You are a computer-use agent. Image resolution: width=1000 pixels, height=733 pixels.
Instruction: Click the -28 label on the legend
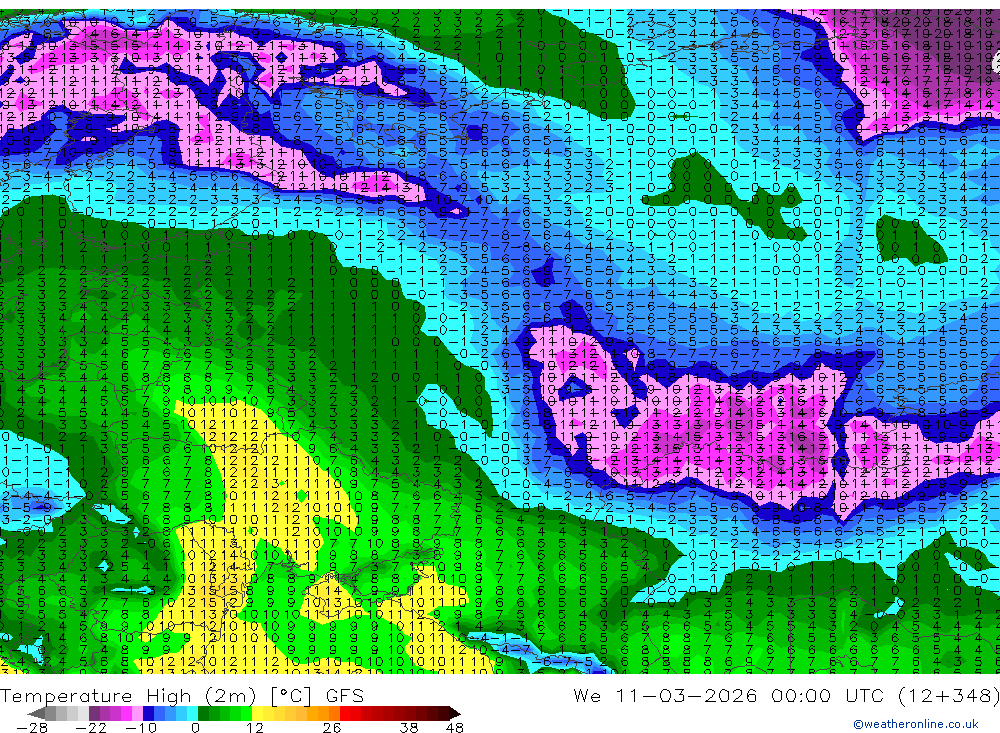click(32, 728)
